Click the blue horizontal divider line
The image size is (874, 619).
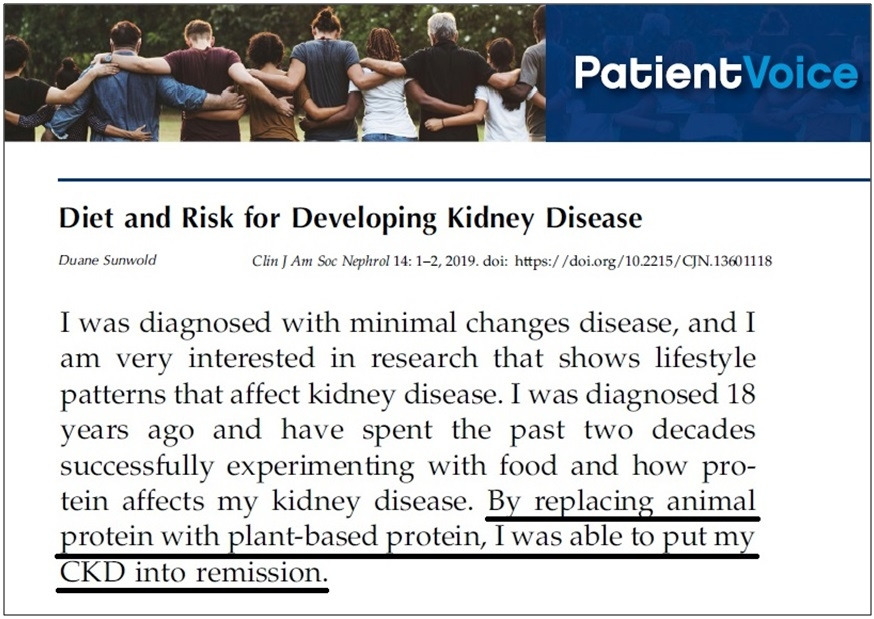point(464,180)
